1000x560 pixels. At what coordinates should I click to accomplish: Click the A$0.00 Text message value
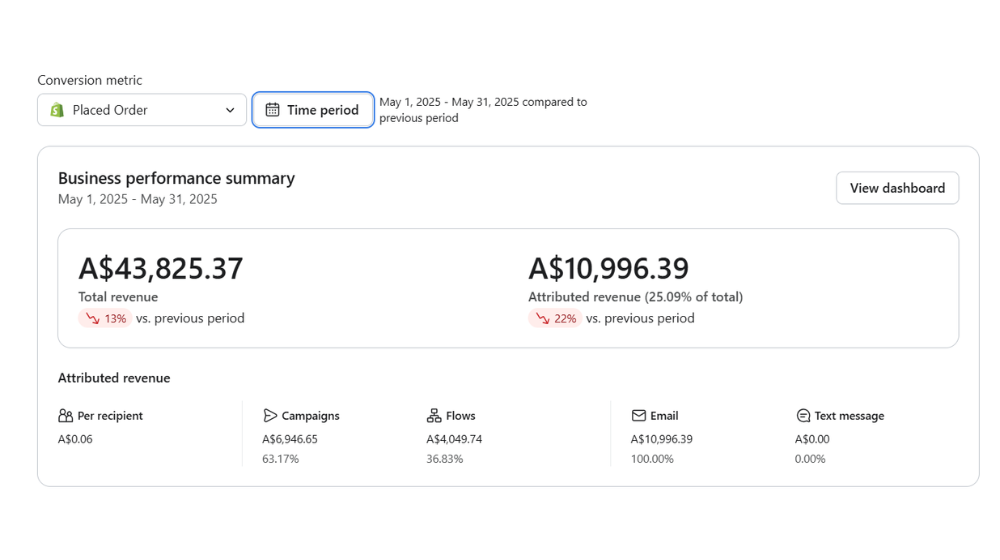tap(812, 439)
